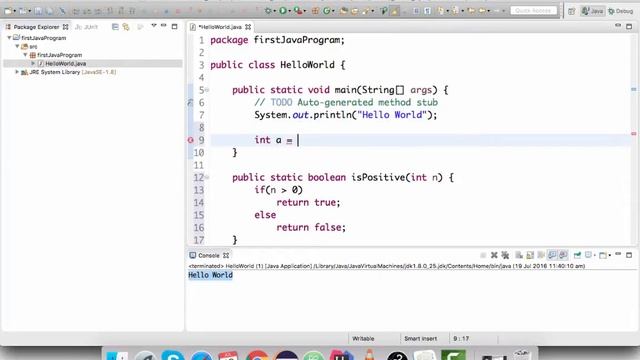Switch to the Java perspective
Image resolution: width=640 pixels, height=360 pixels.
(x=593, y=11)
